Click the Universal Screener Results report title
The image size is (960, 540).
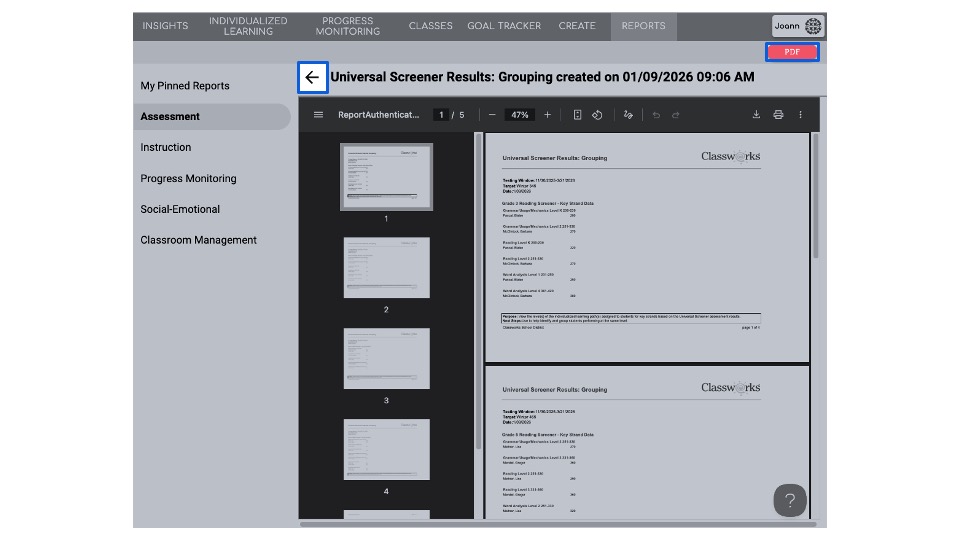542,77
